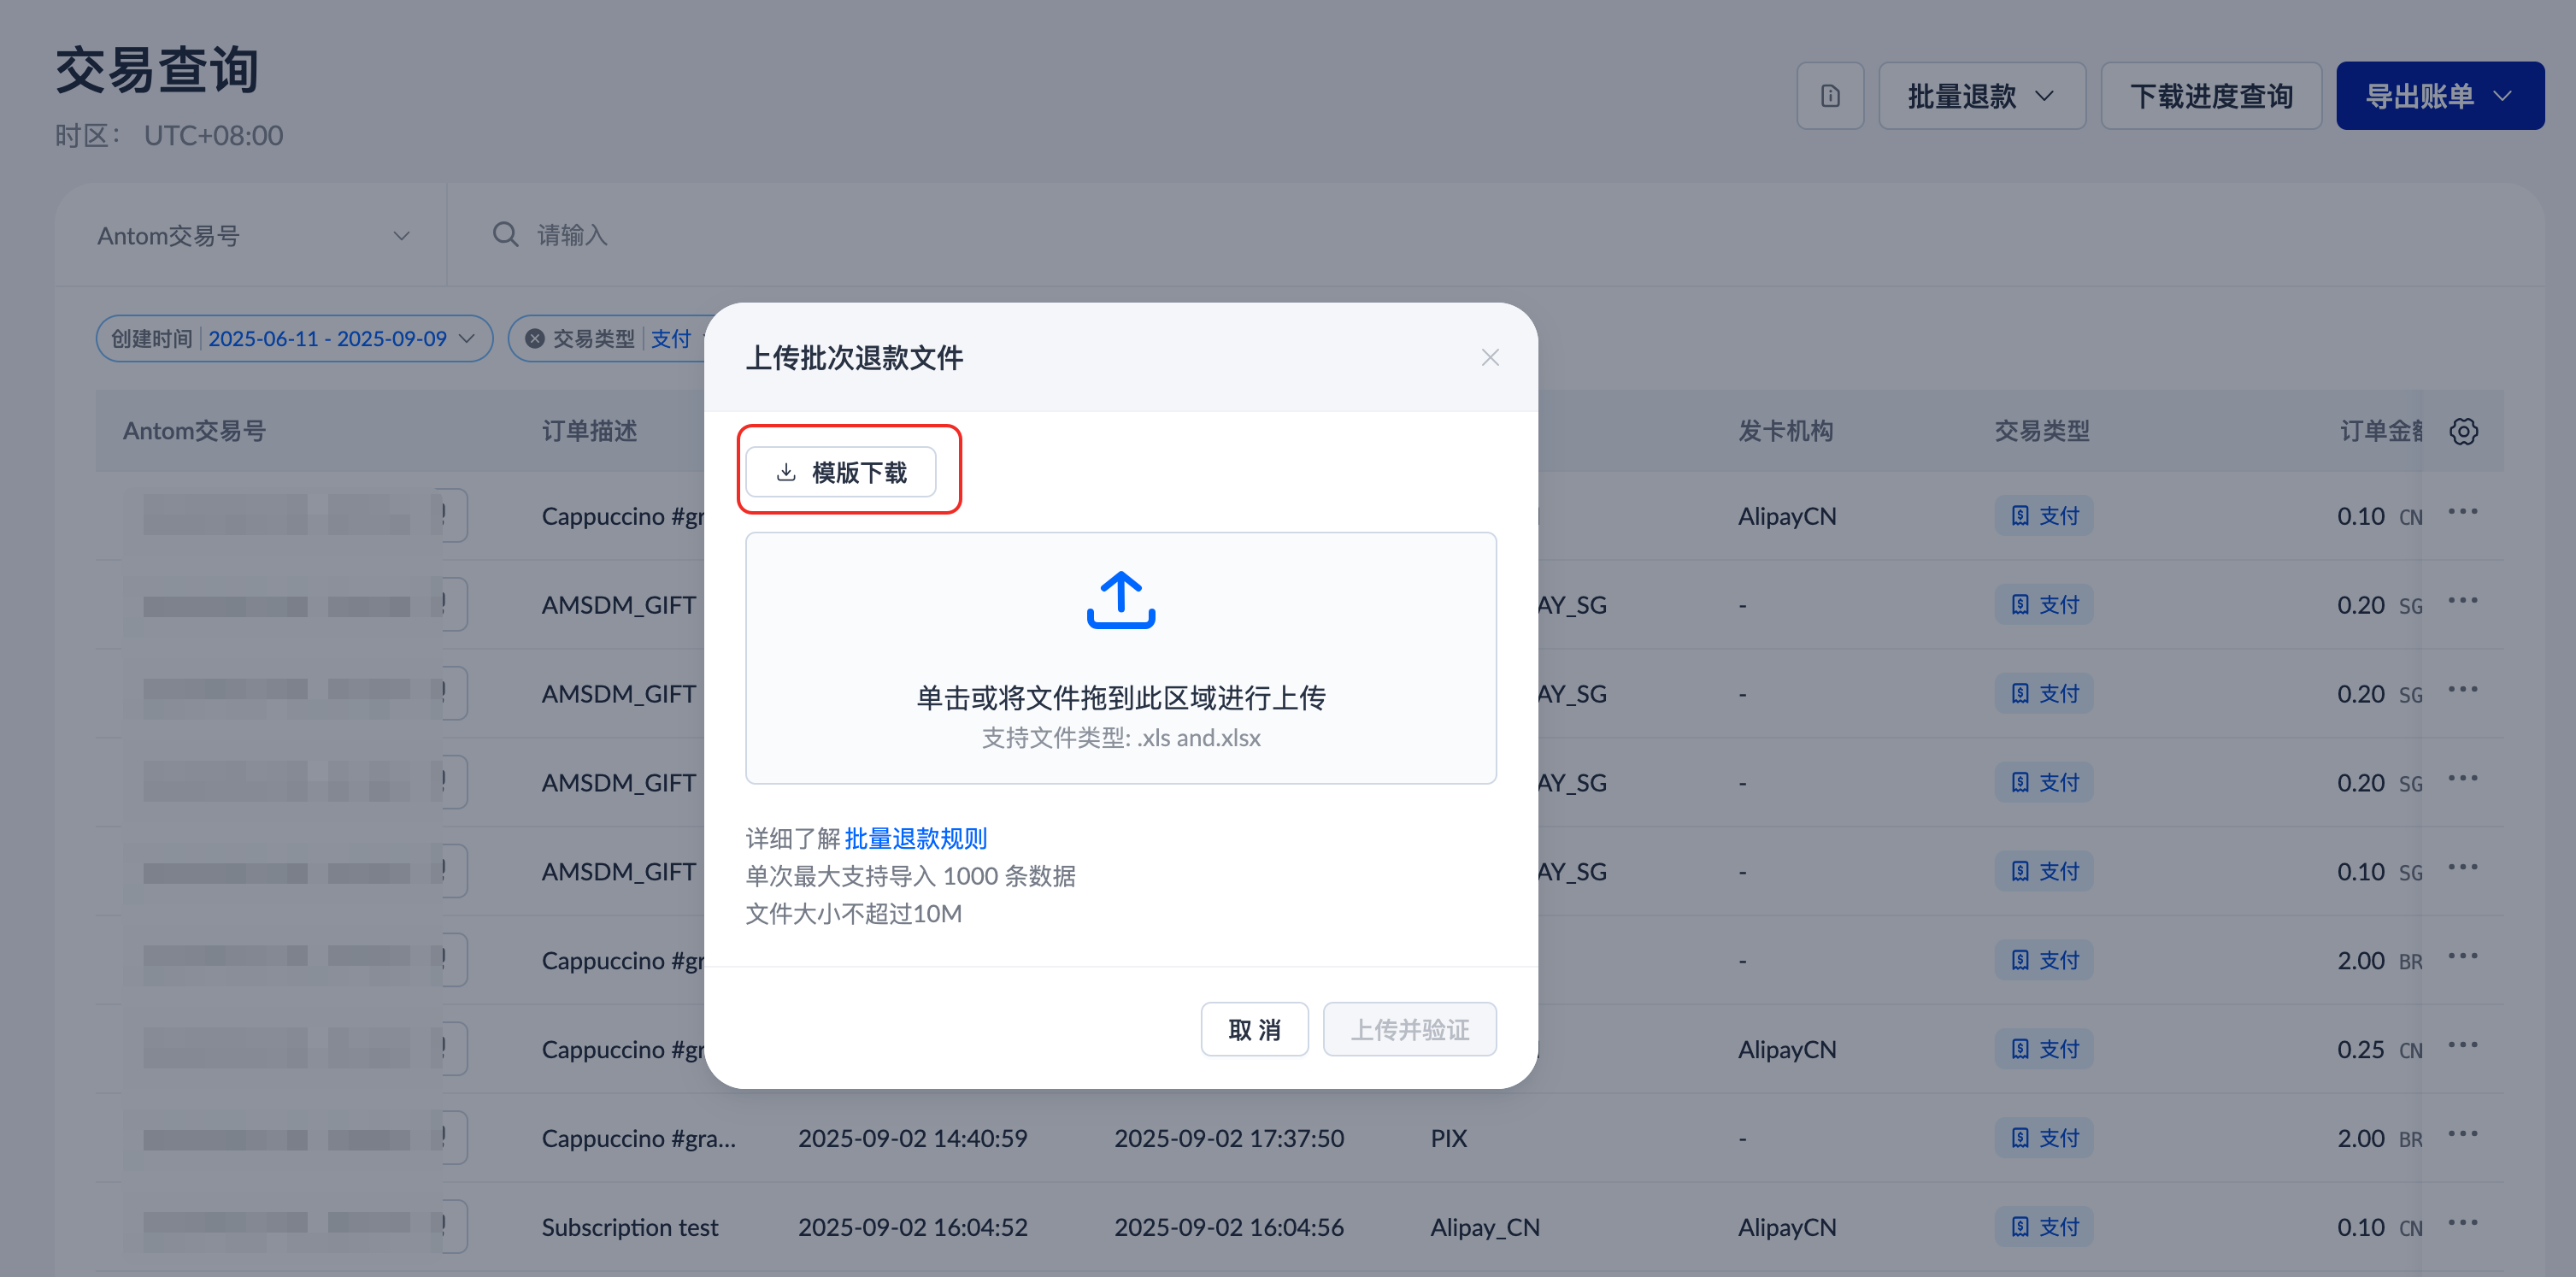Image resolution: width=2576 pixels, height=1277 pixels.
Task: Open more actions for Subscription test row
Action: (x=2462, y=1224)
